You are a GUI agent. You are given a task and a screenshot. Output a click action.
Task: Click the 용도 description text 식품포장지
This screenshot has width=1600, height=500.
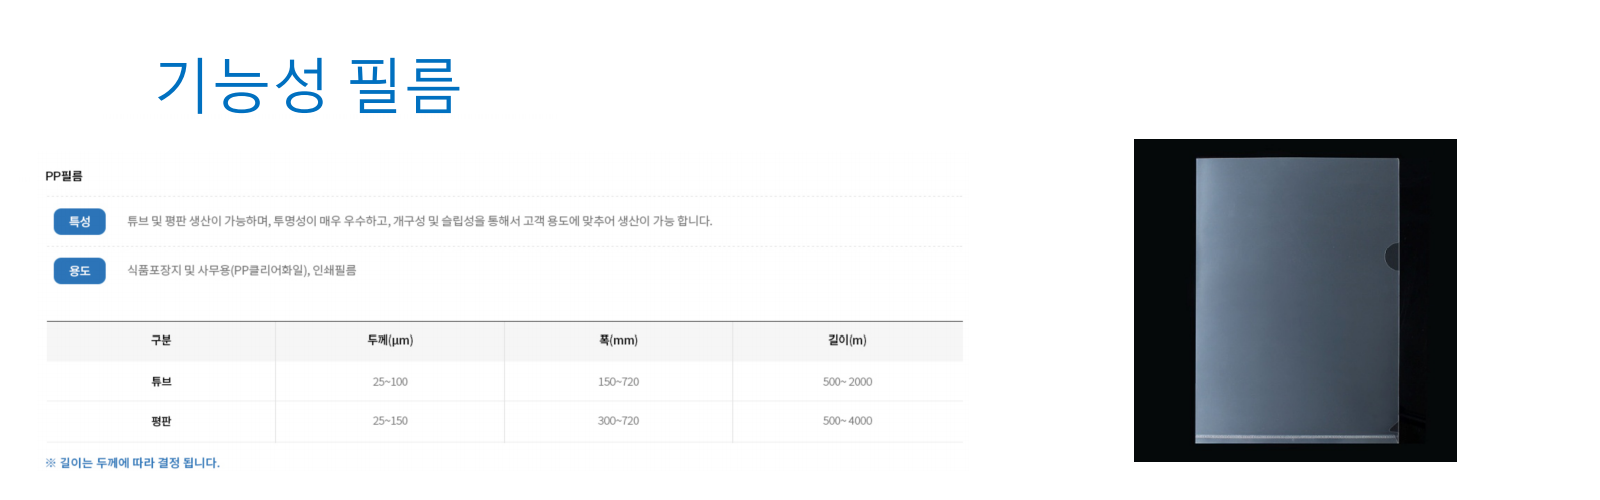[x=241, y=270]
